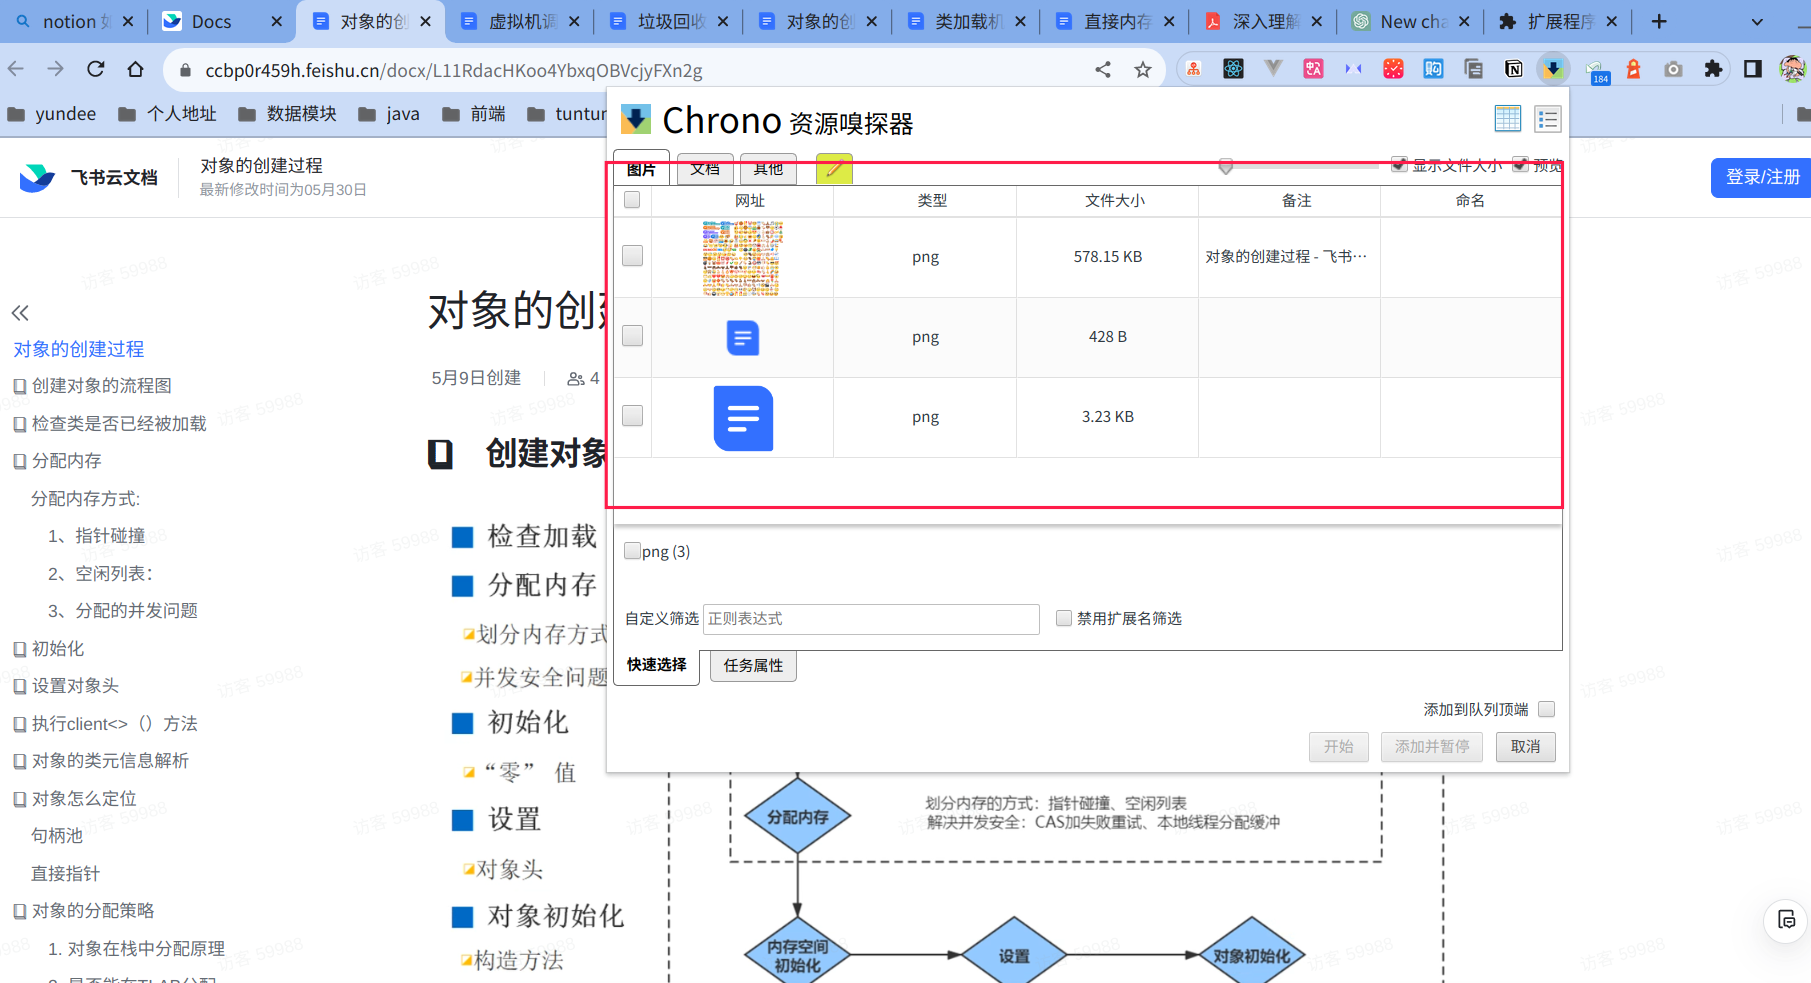The height and width of the screenshot is (983, 1811).
Task: Open the java bookmarks folder
Action: [390, 114]
